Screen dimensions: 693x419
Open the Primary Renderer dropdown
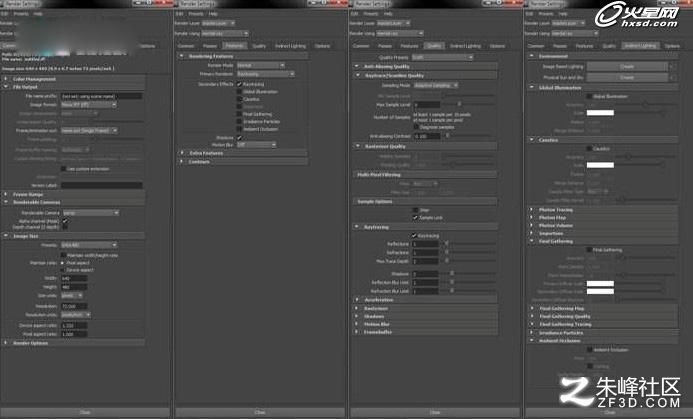(x=266, y=74)
